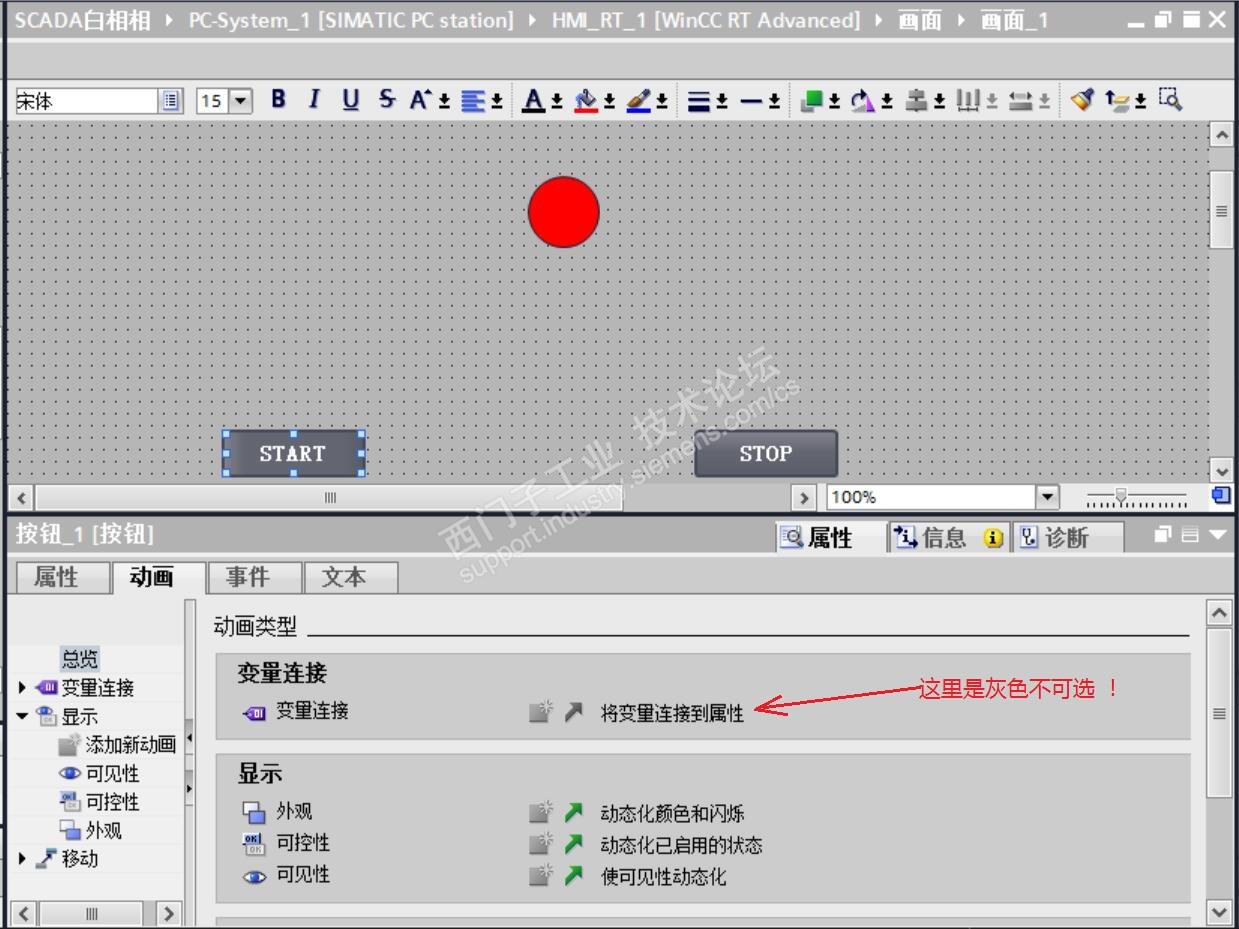Click the 动态化颜色和闪烁 link

pos(672,814)
